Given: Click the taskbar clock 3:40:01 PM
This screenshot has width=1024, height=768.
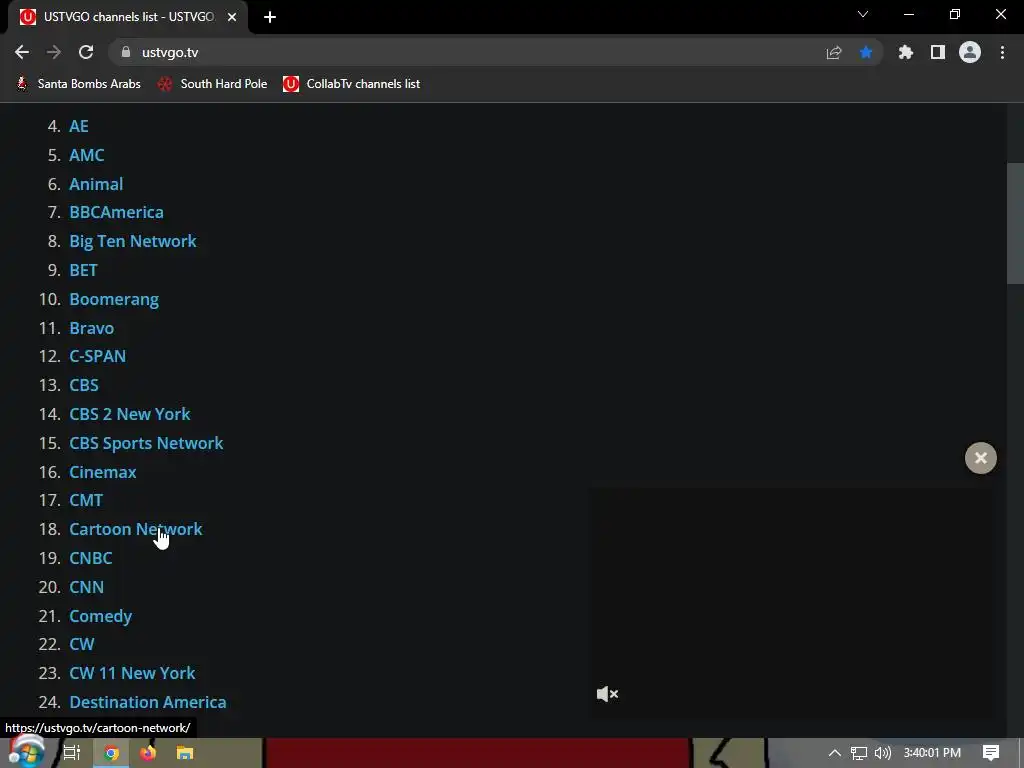Looking at the screenshot, I should (932, 753).
